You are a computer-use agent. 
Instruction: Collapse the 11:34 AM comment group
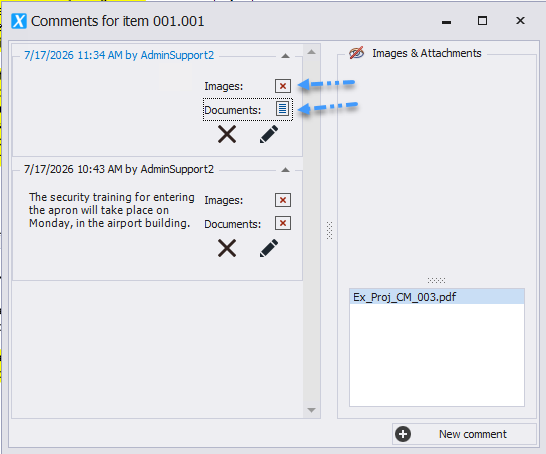(x=286, y=56)
